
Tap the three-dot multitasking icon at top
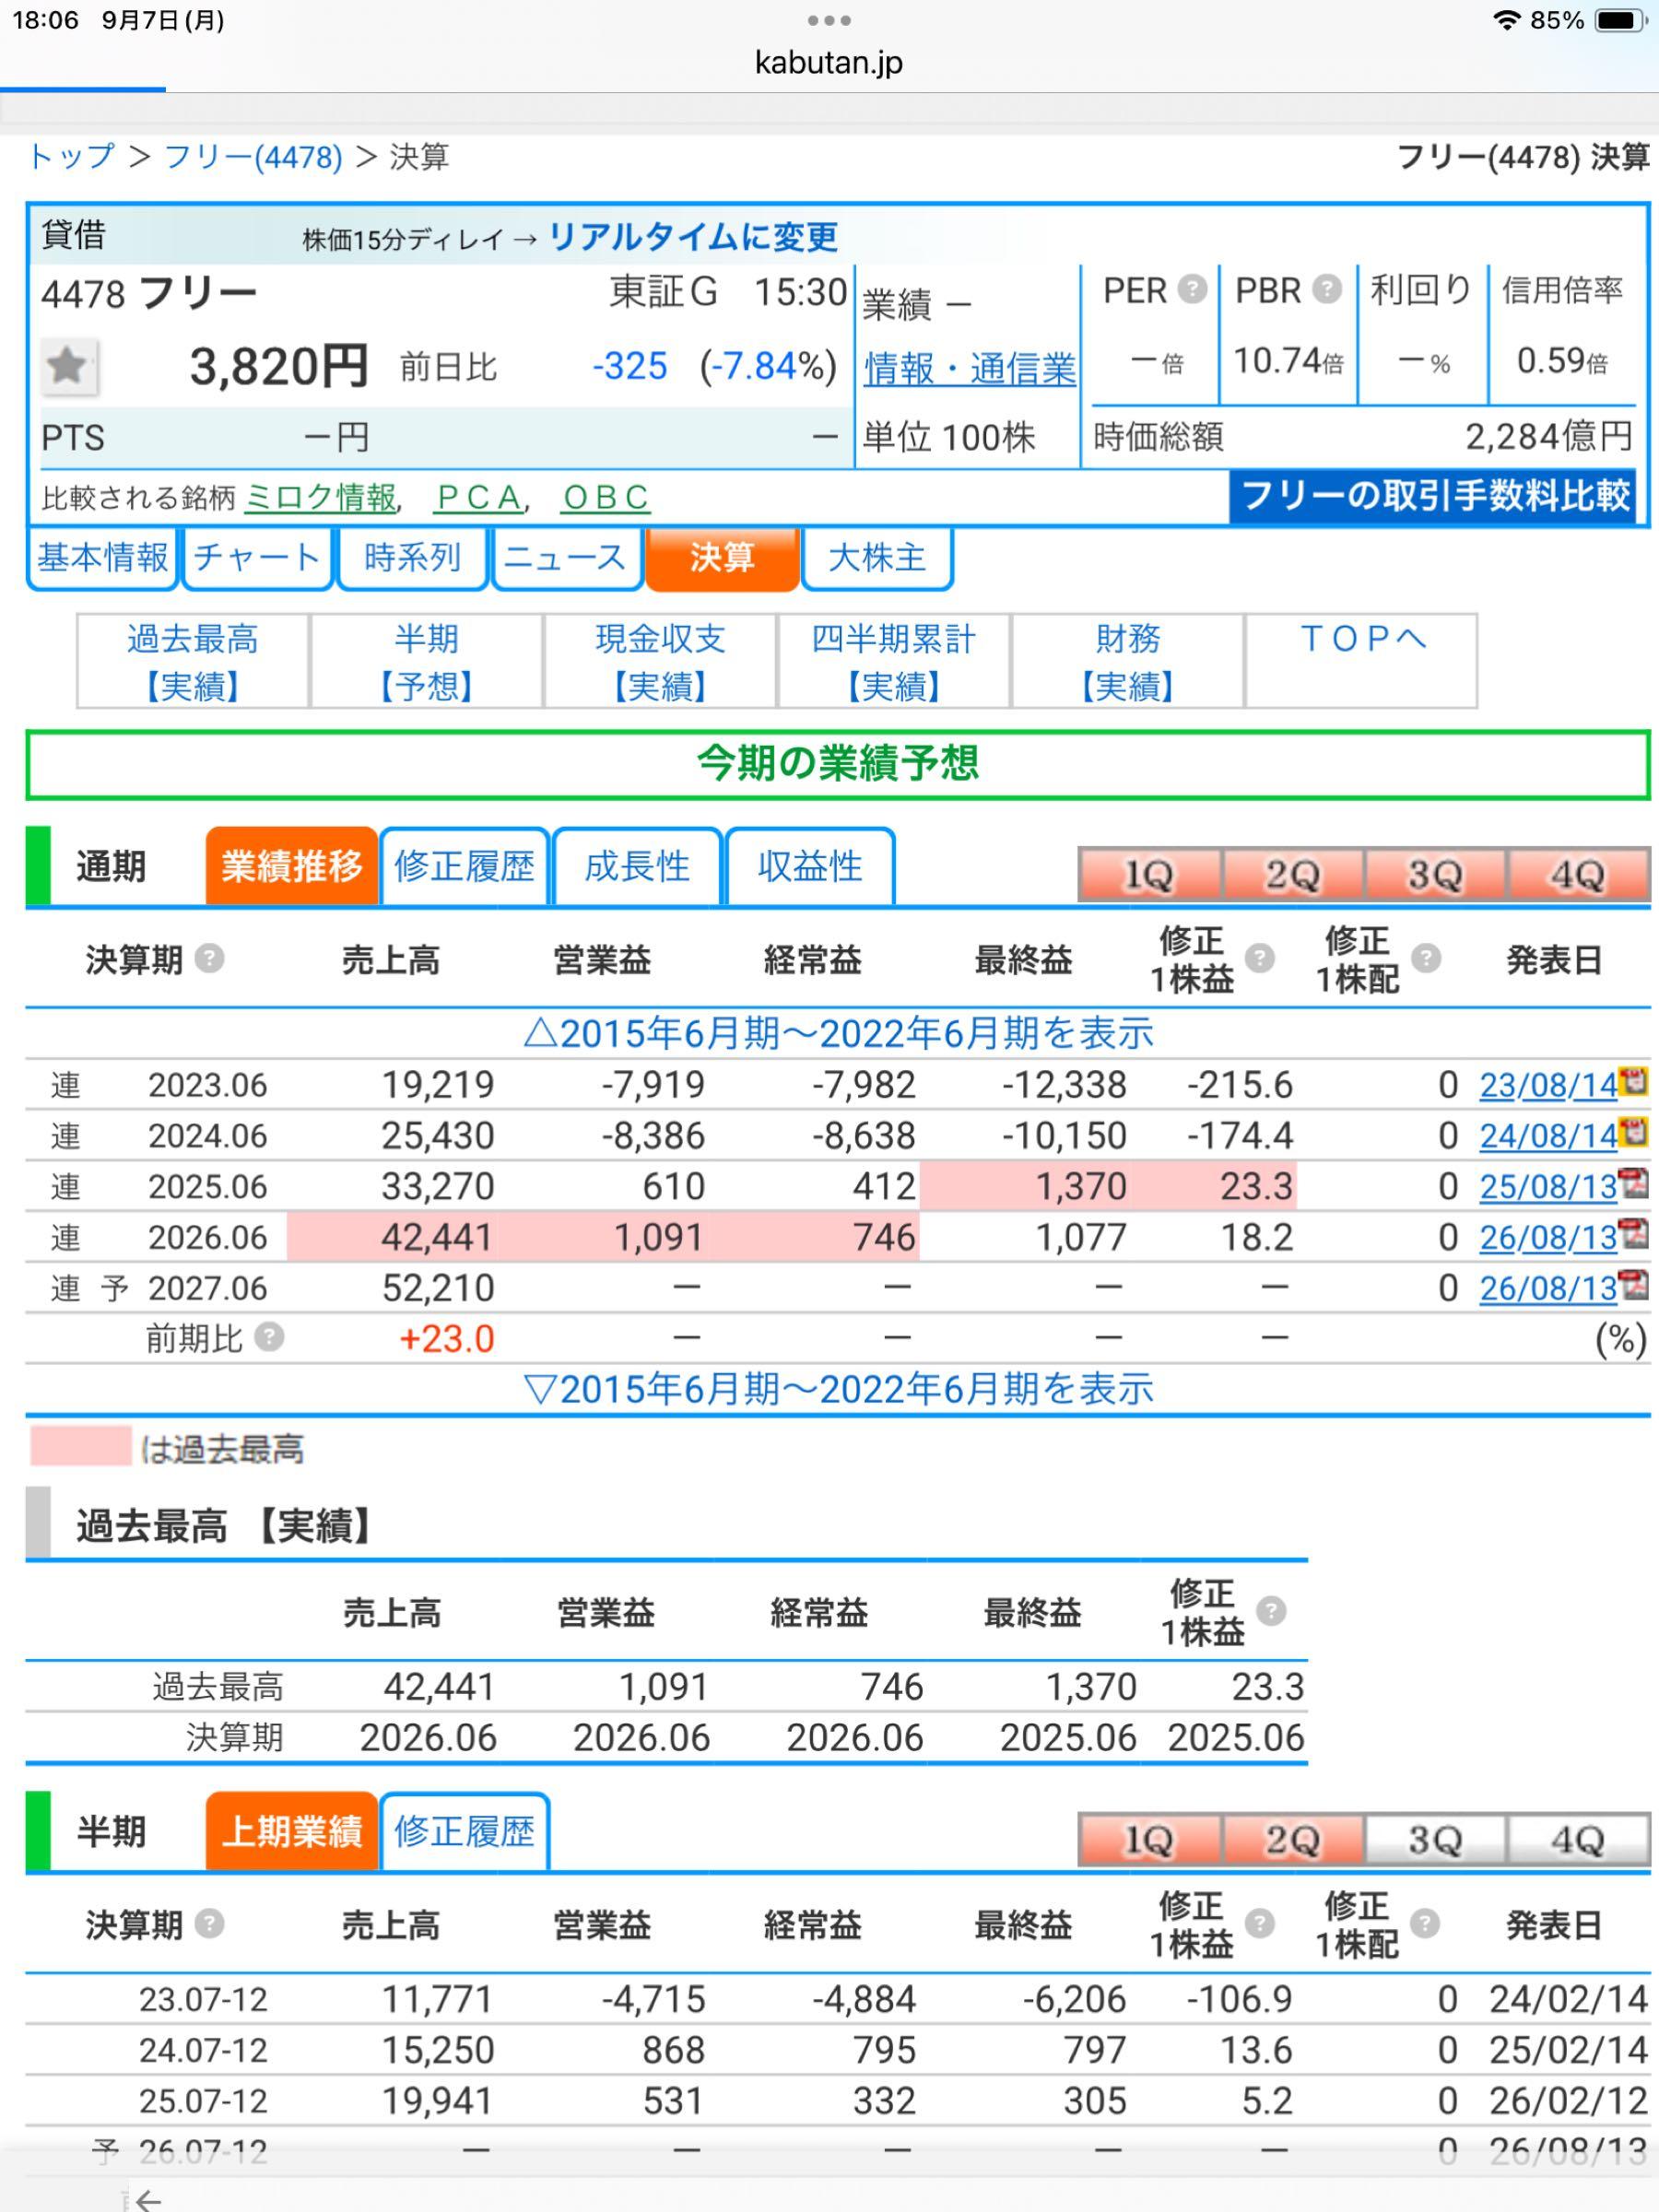[x=829, y=20]
